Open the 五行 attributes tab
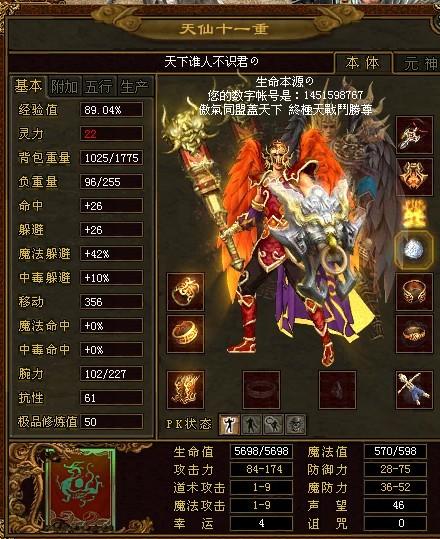440x539 pixels. (99, 86)
